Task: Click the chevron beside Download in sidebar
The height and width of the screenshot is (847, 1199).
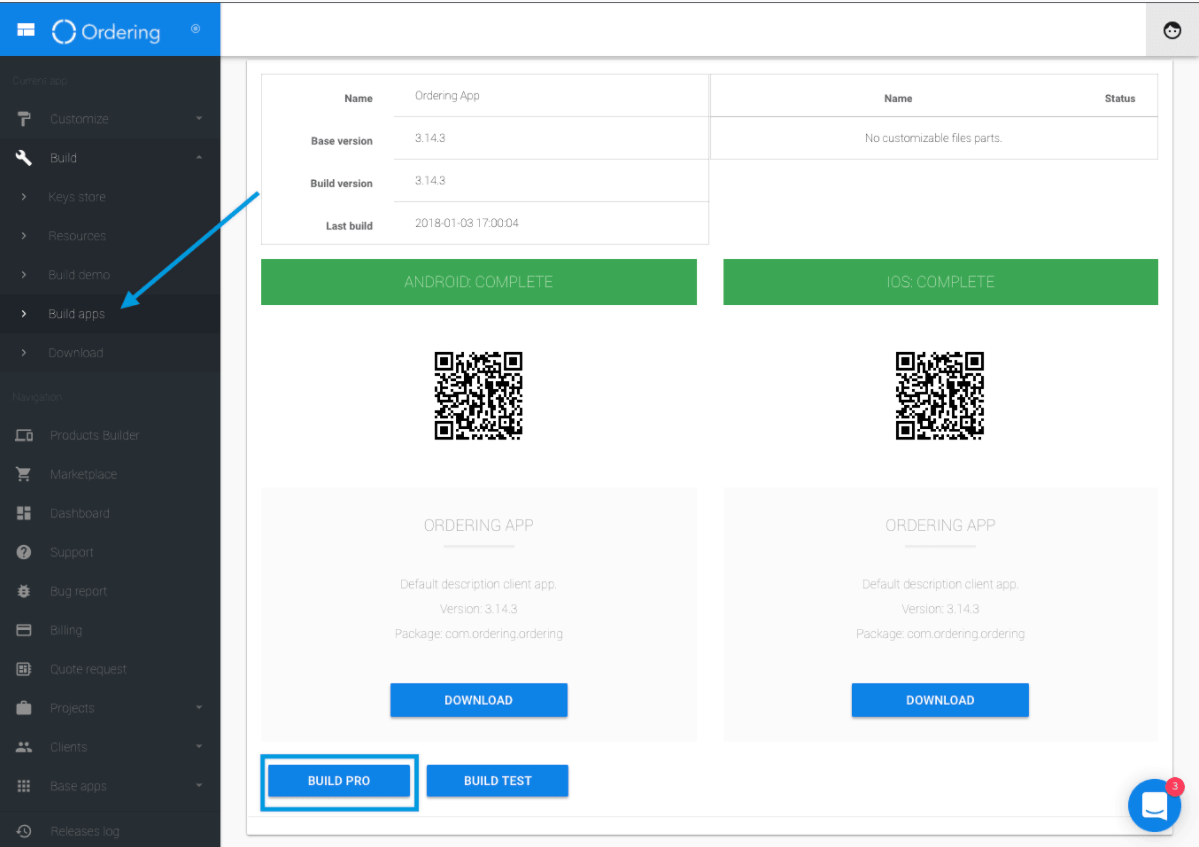Action: [x=24, y=352]
